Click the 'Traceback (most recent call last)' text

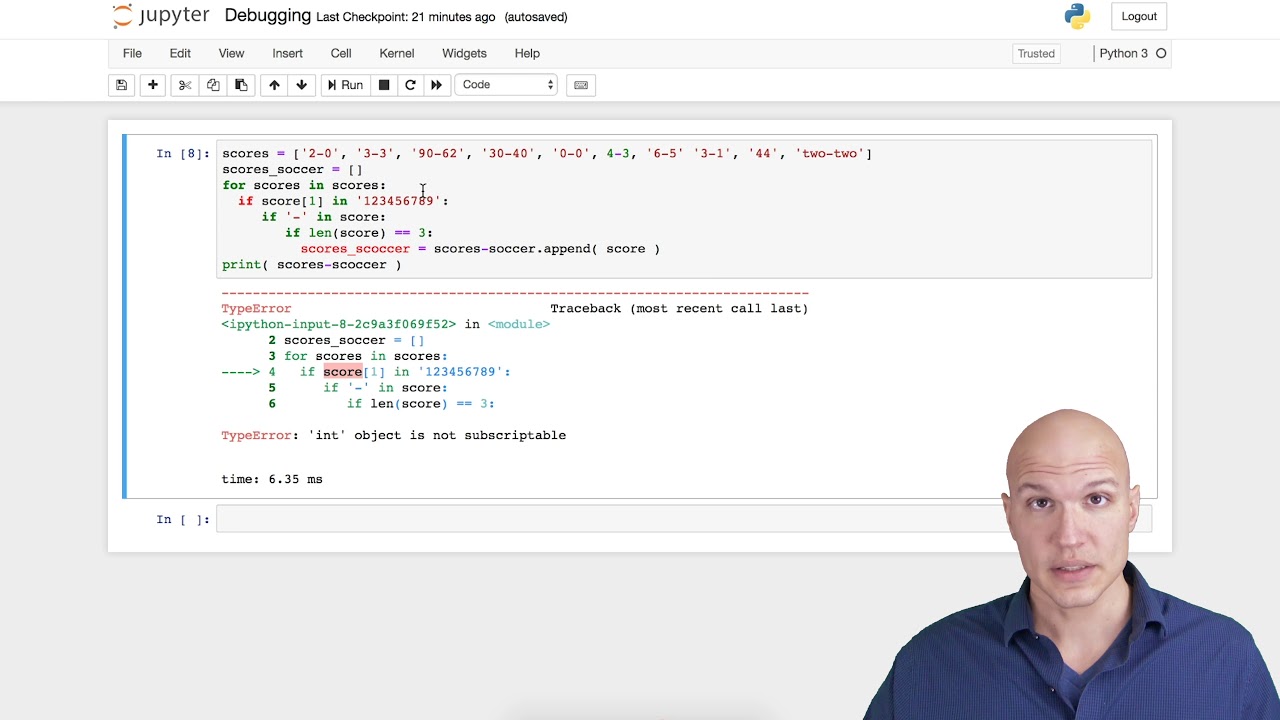(x=679, y=308)
